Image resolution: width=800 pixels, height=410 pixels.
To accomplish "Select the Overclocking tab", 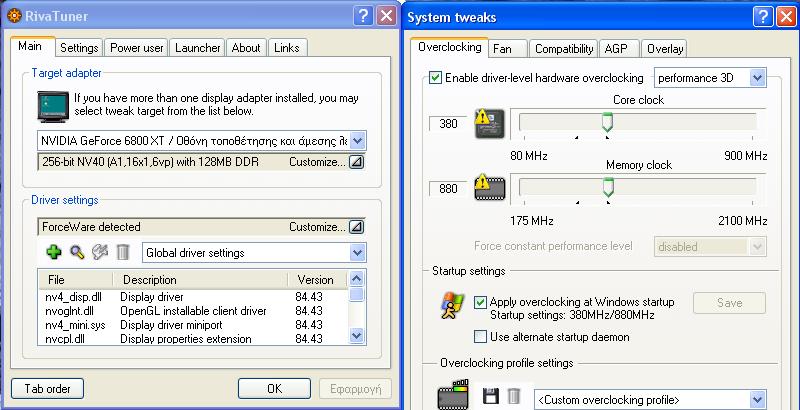I will pyautogui.click(x=449, y=47).
